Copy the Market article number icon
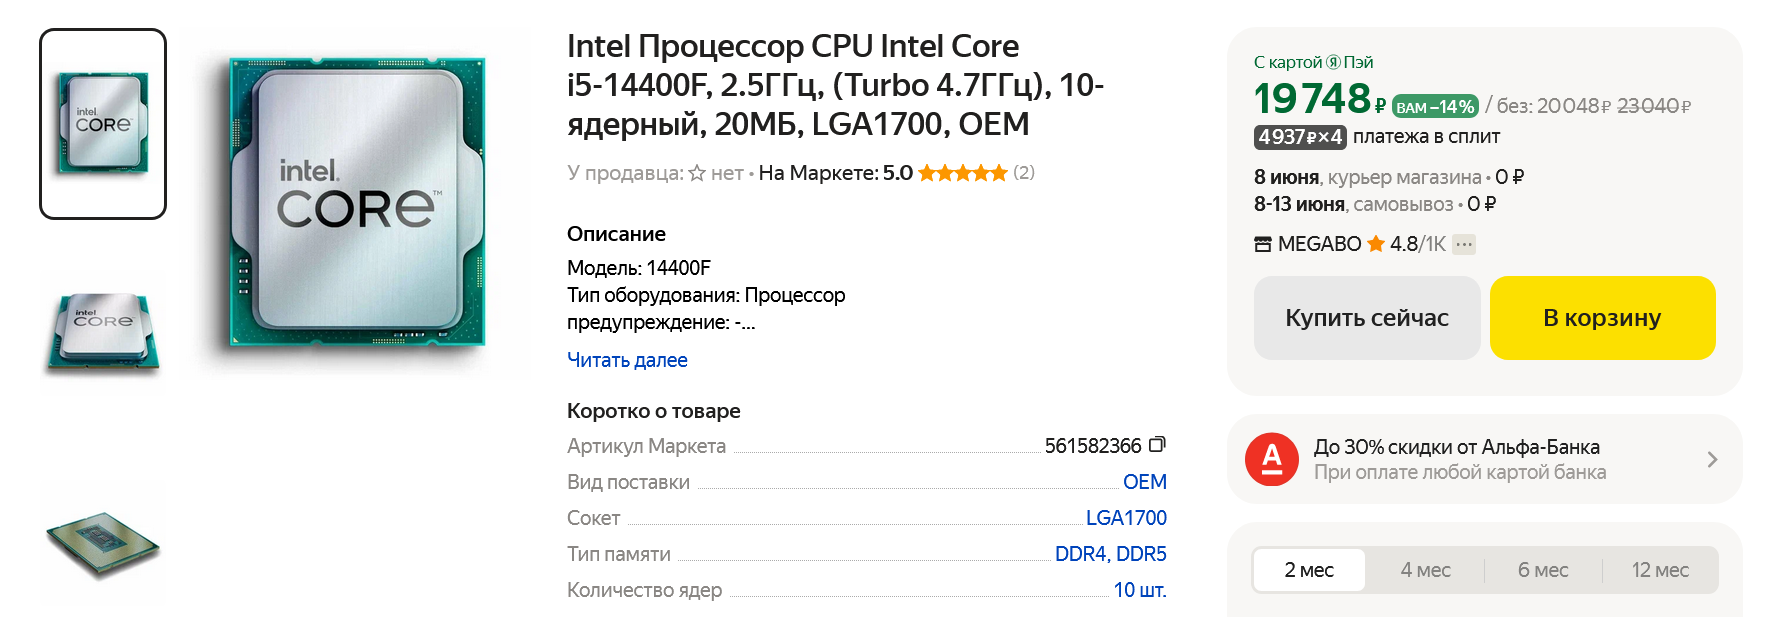Image resolution: width=1765 pixels, height=617 pixels. click(x=1157, y=444)
